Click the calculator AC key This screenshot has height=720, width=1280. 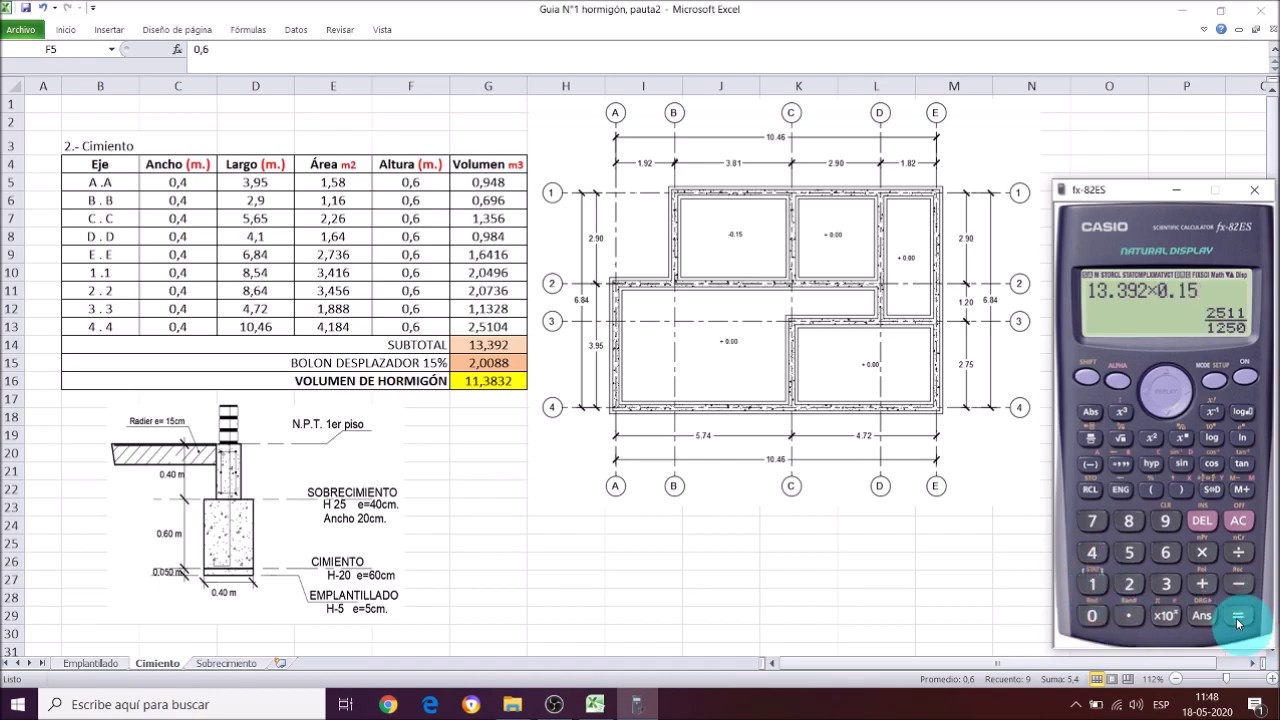coord(1239,520)
